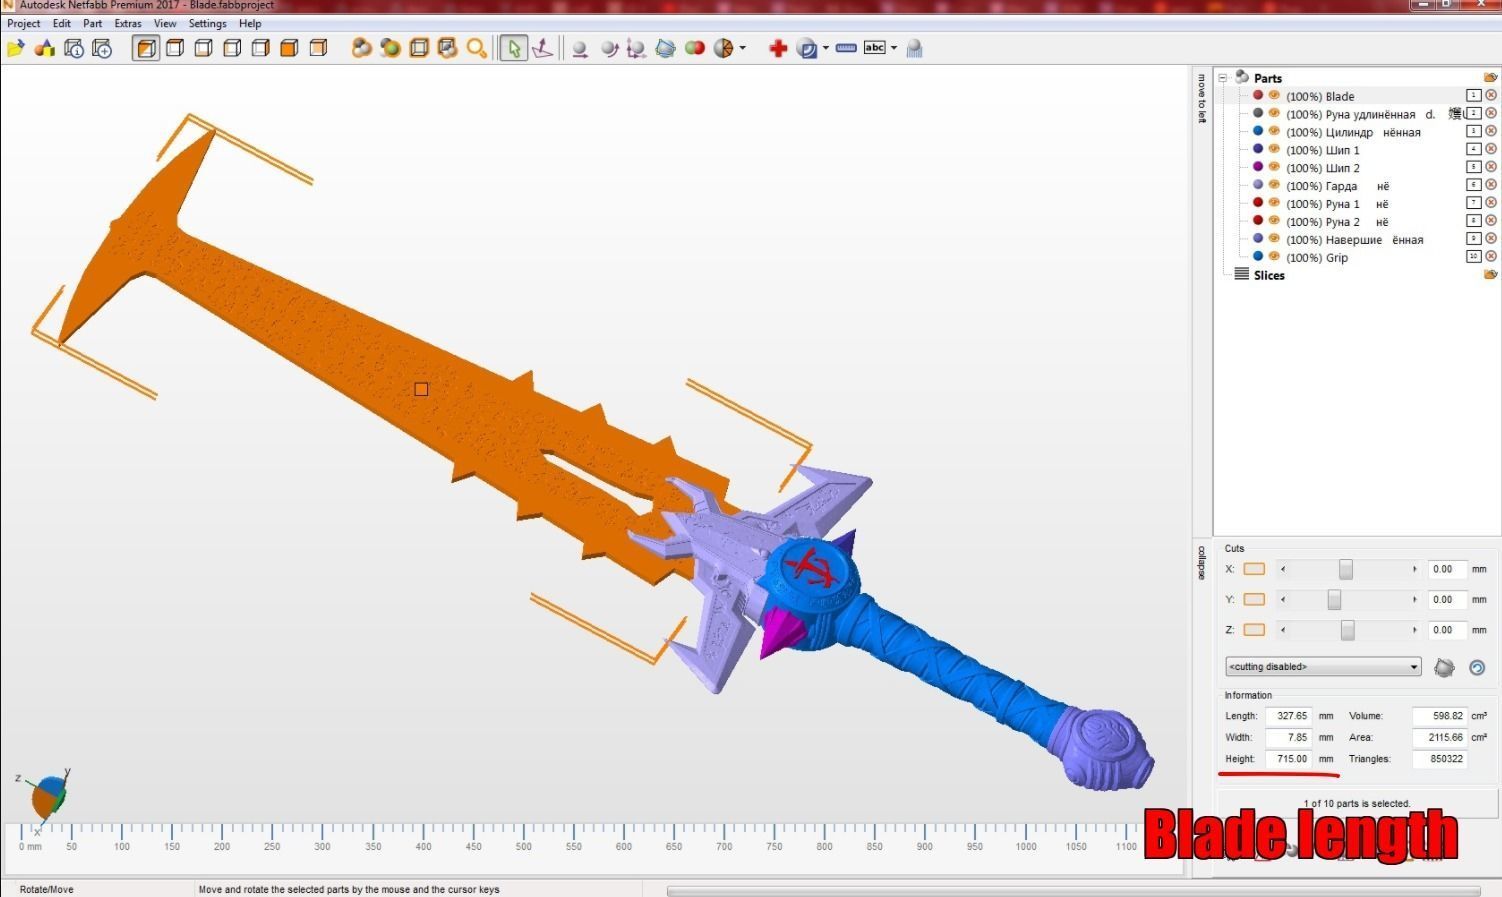The image size is (1502, 897).
Task: Click the number 2 box of Руна удлинённая
Action: click(x=1474, y=114)
